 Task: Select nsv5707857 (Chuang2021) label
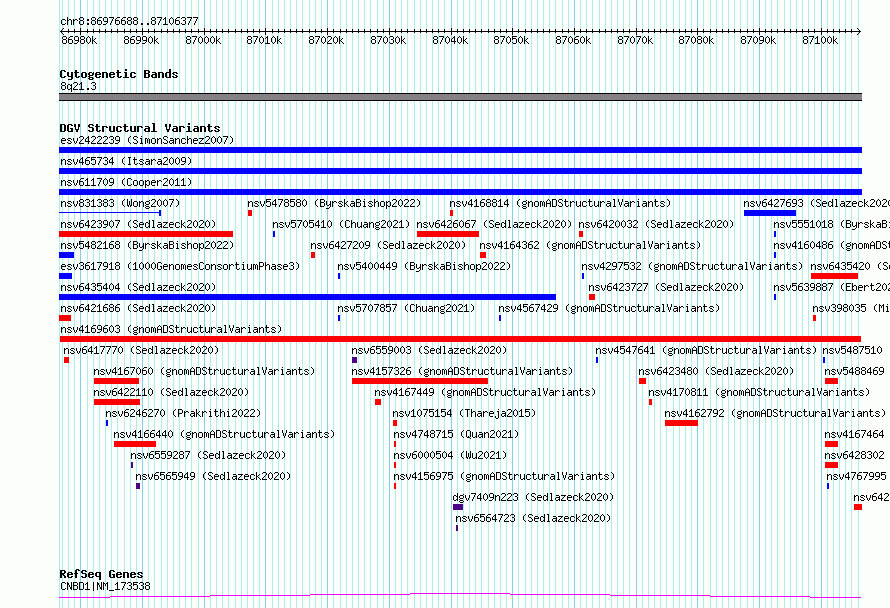click(406, 308)
